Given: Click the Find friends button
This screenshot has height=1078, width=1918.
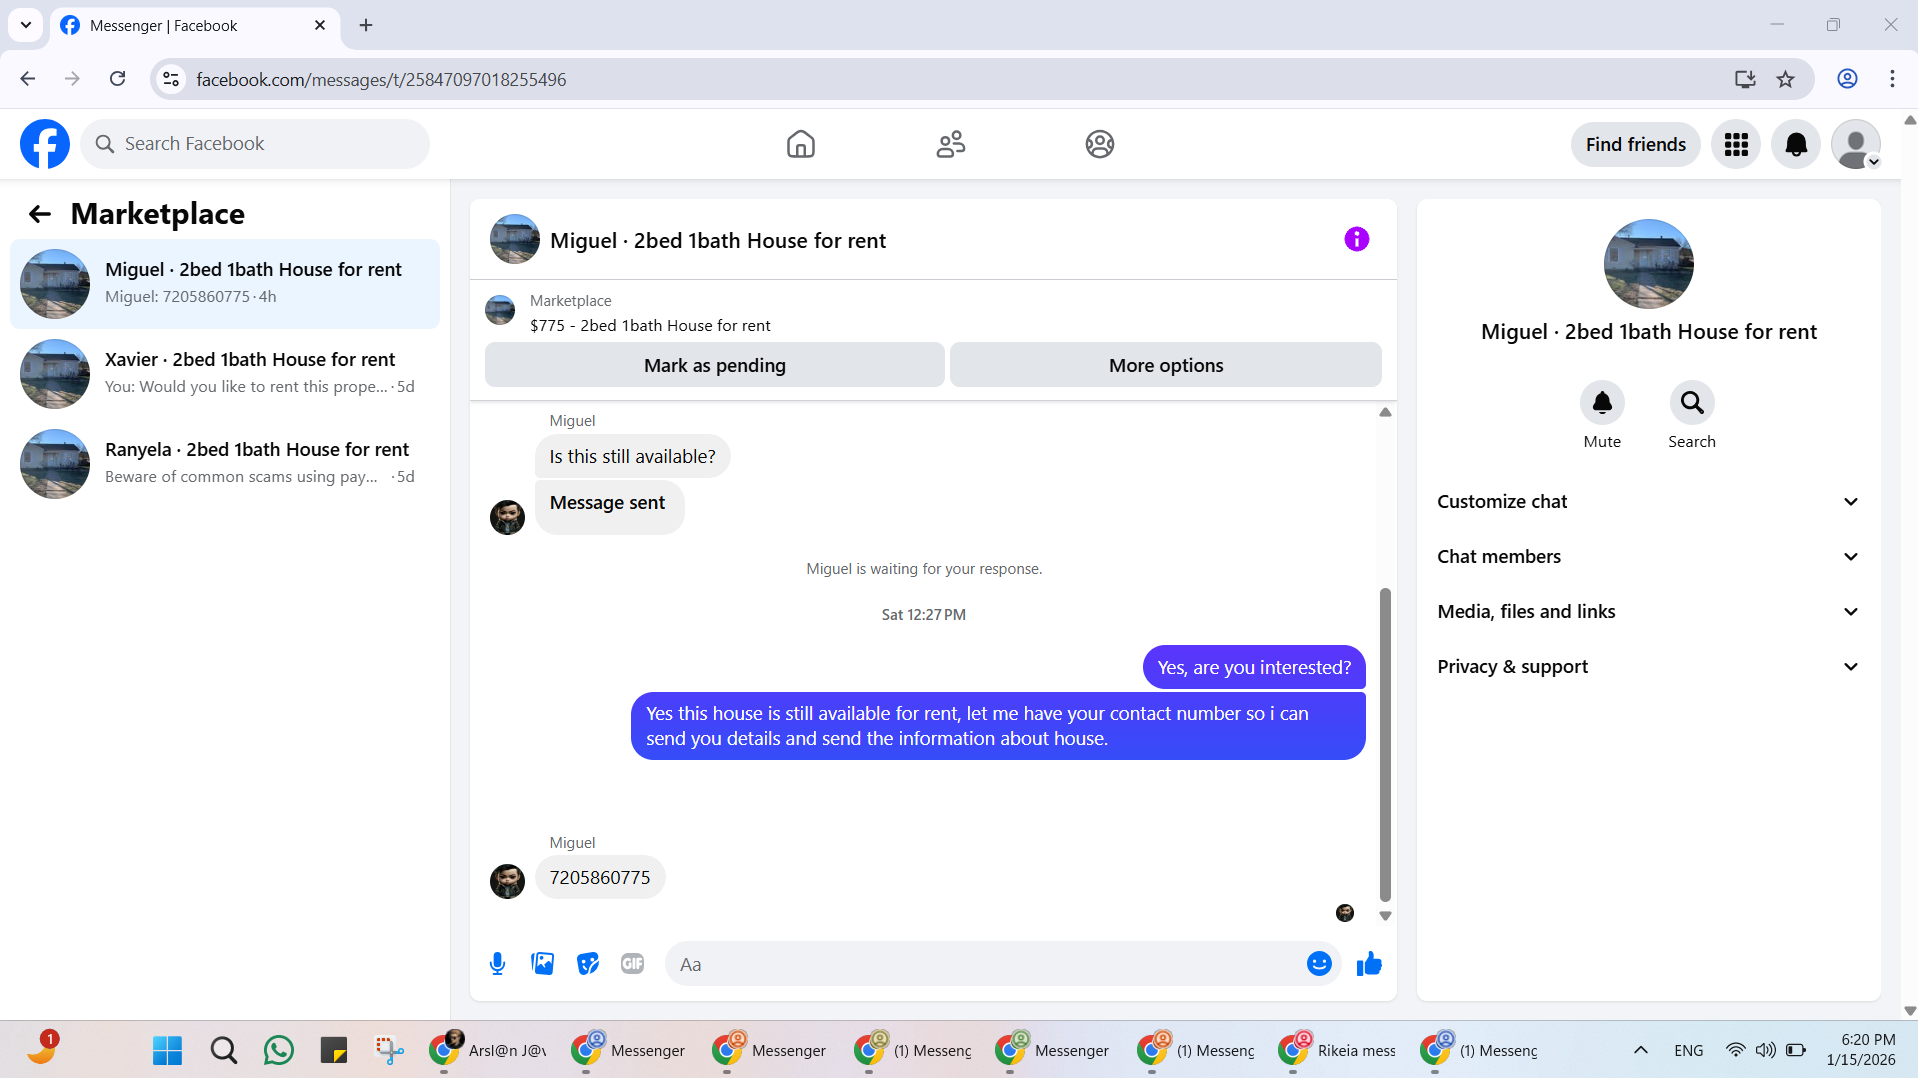Looking at the screenshot, I should tap(1635, 145).
